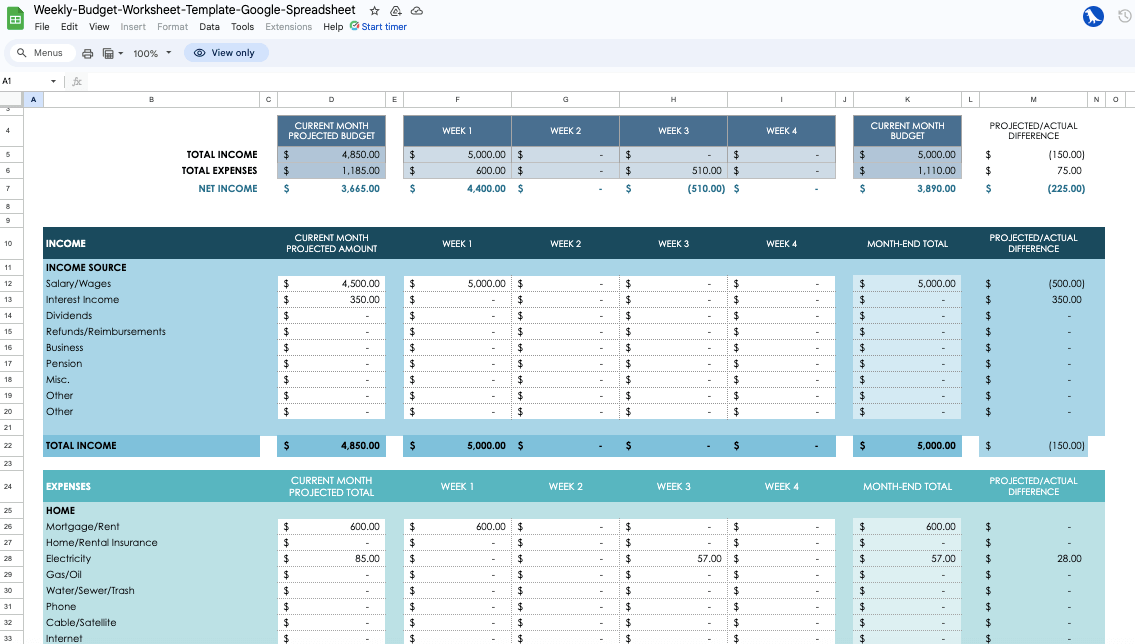This screenshot has width=1135, height=644.
Task: Click Week 1 net income 4,400.00
Action: coord(457,188)
